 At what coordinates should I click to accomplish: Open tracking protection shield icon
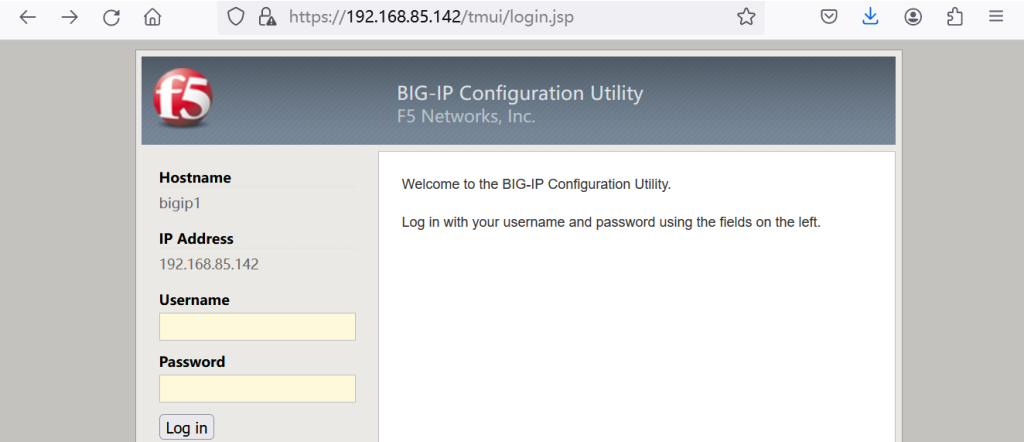point(235,17)
